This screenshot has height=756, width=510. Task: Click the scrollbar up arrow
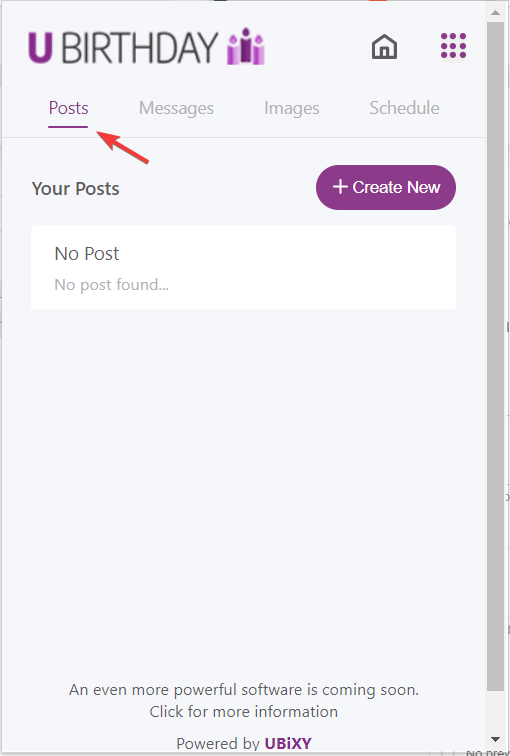click(495, 12)
